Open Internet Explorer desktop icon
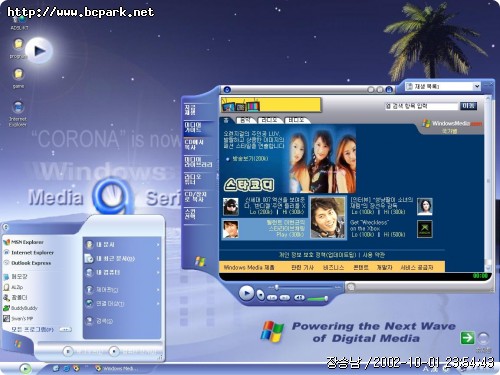 (18, 114)
